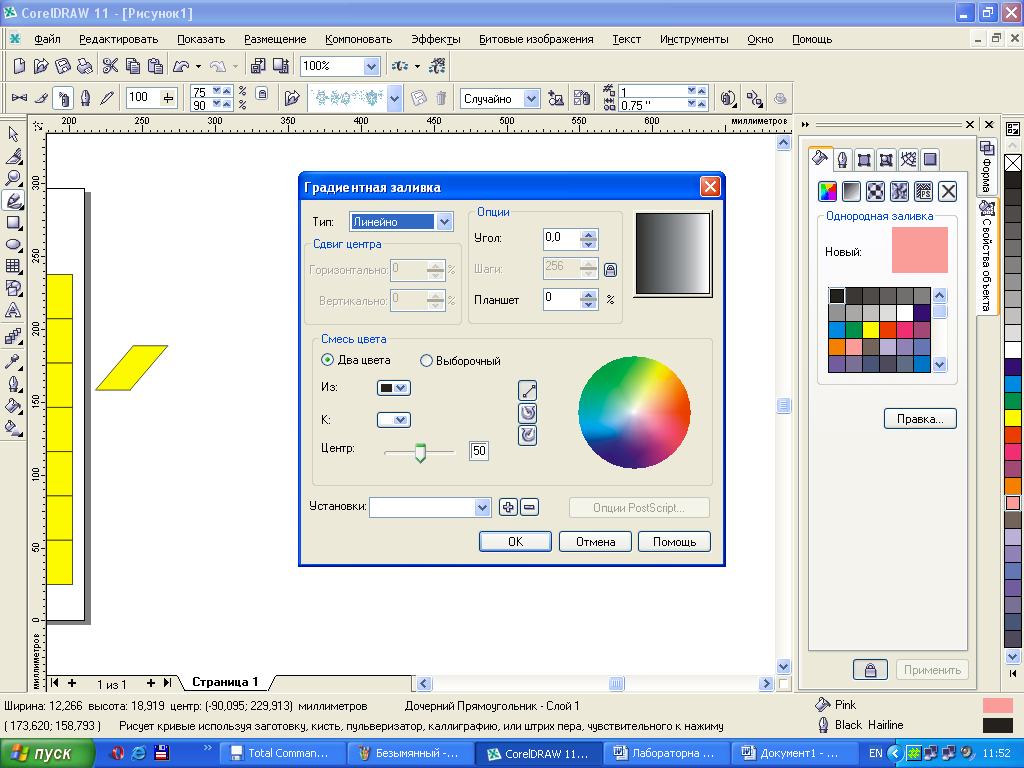Click the 'Помощь' button in dialog
1024x768 pixels.
(x=675, y=541)
